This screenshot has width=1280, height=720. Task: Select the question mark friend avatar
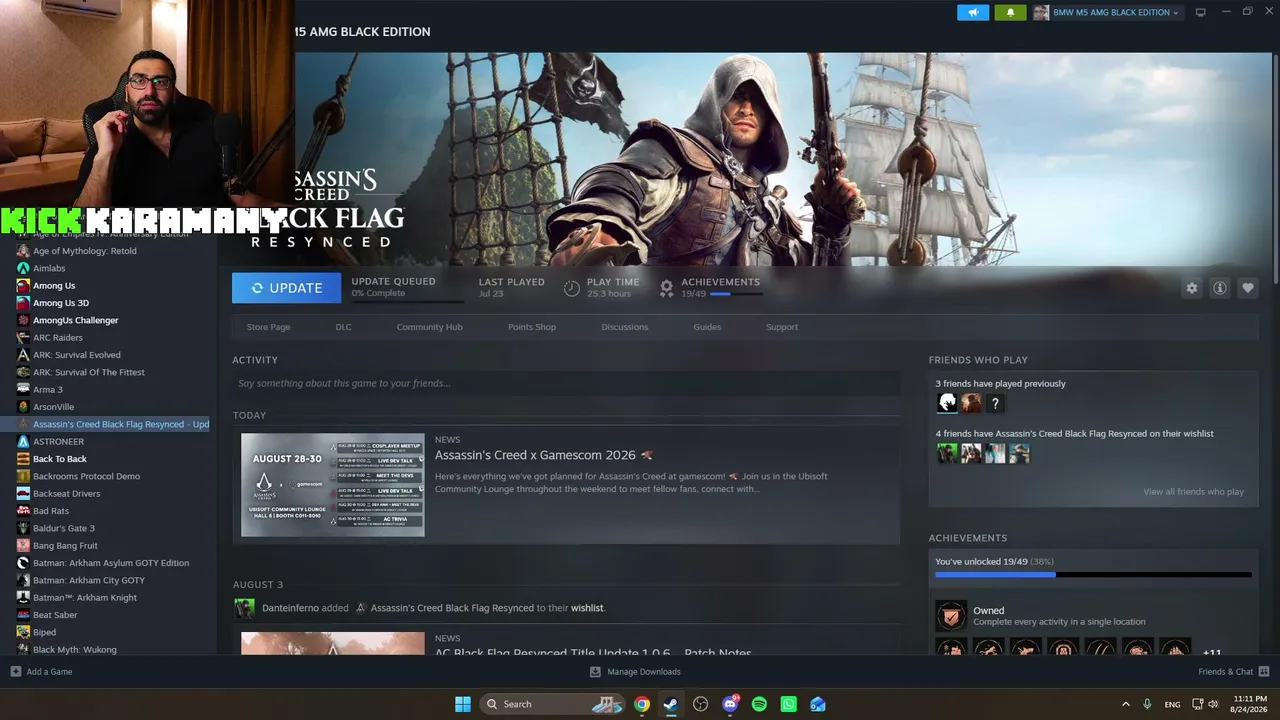[x=995, y=403]
